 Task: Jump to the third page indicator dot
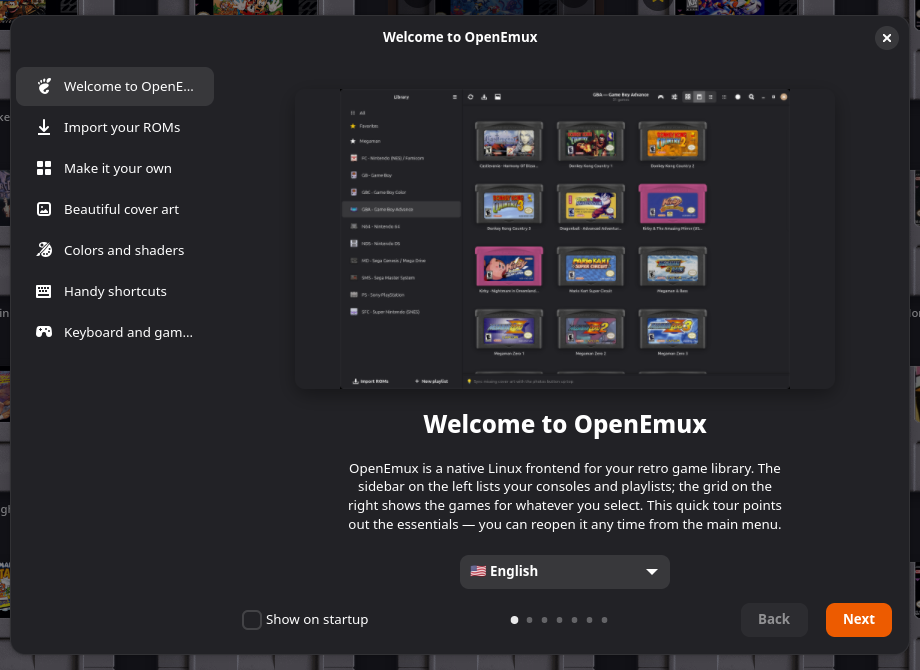pos(544,620)
